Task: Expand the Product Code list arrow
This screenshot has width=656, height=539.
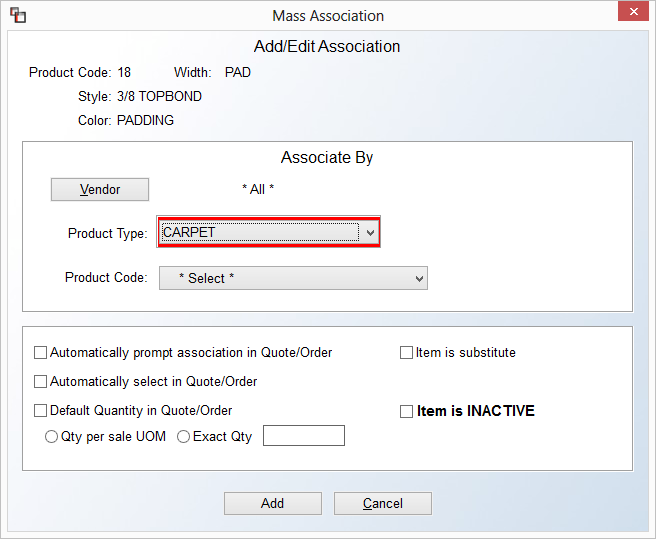Action: point(419,279)
